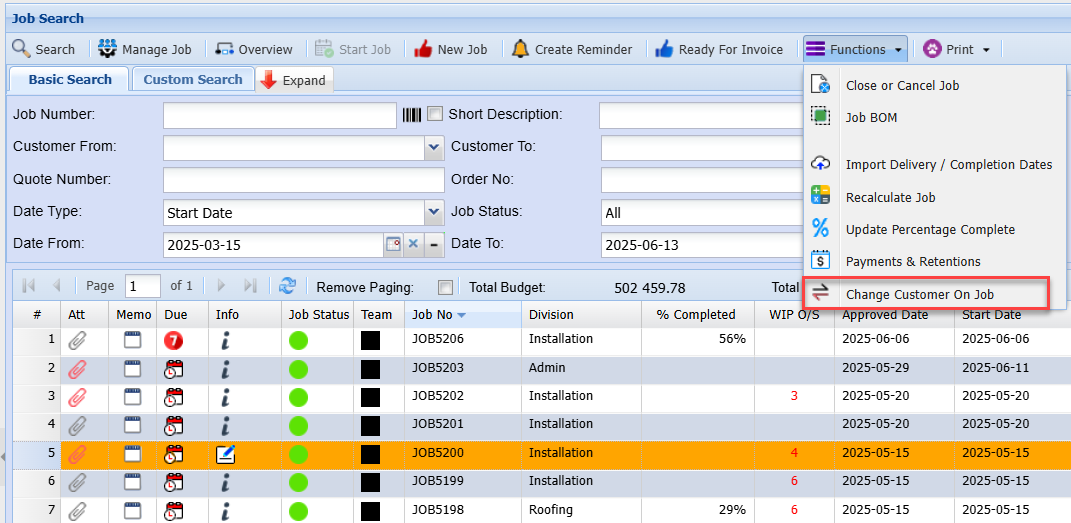Enable the Remove Paging checkbox
This screenshot has height=523, width=1071.
pyautogui.click(x=445, y=288)
